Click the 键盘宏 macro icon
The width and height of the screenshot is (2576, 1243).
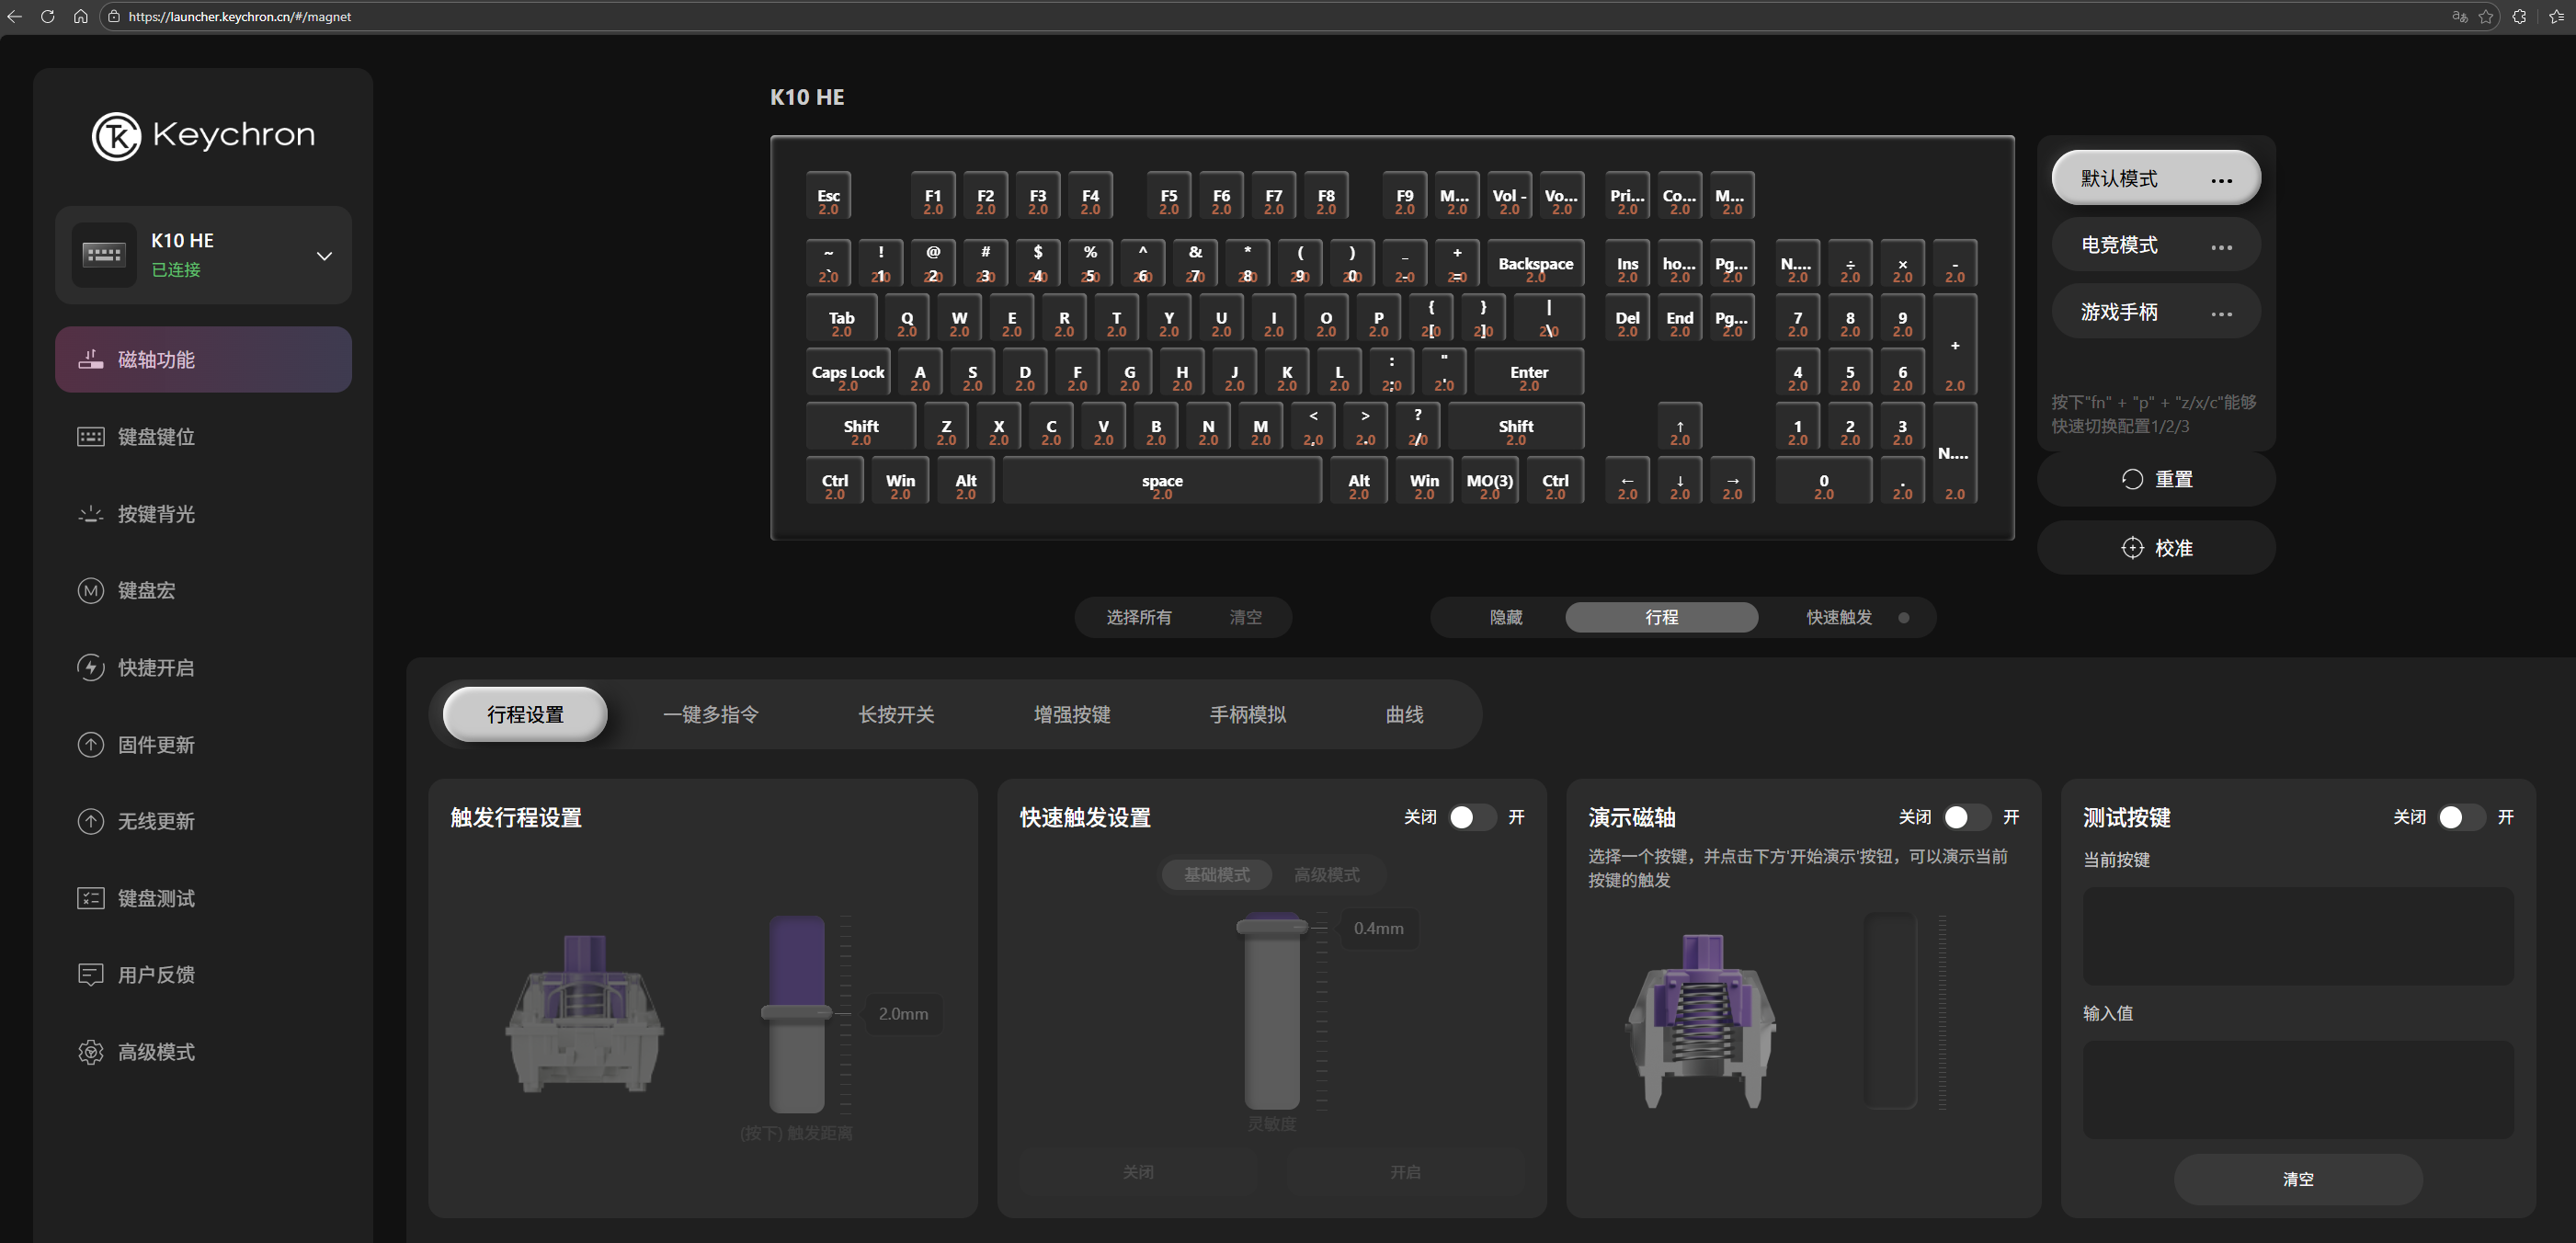point(90,591)
